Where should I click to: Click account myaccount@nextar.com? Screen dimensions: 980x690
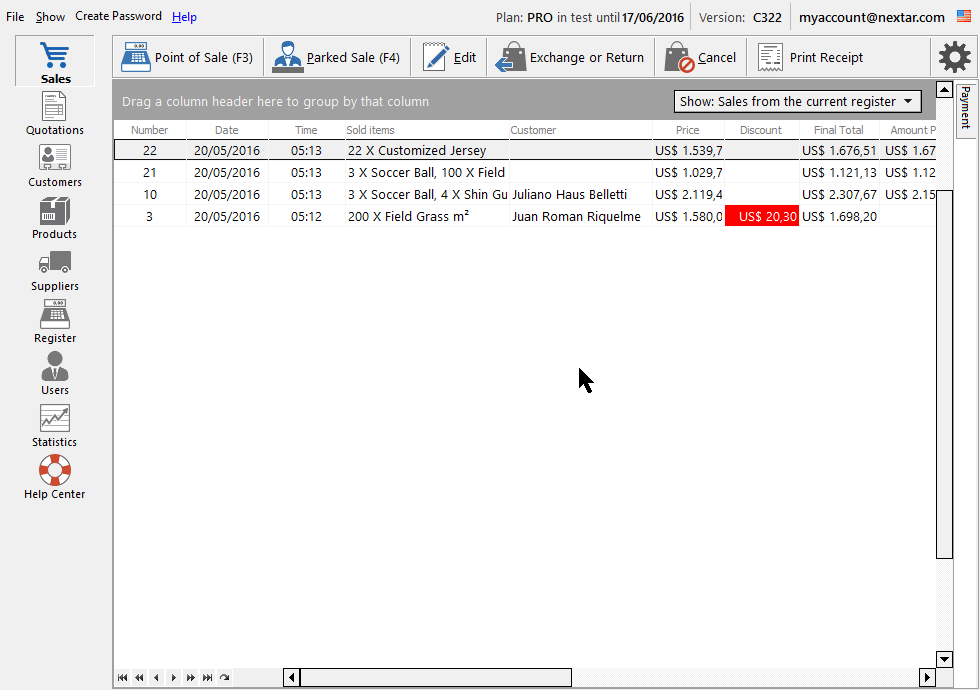(x=871, y=18)
